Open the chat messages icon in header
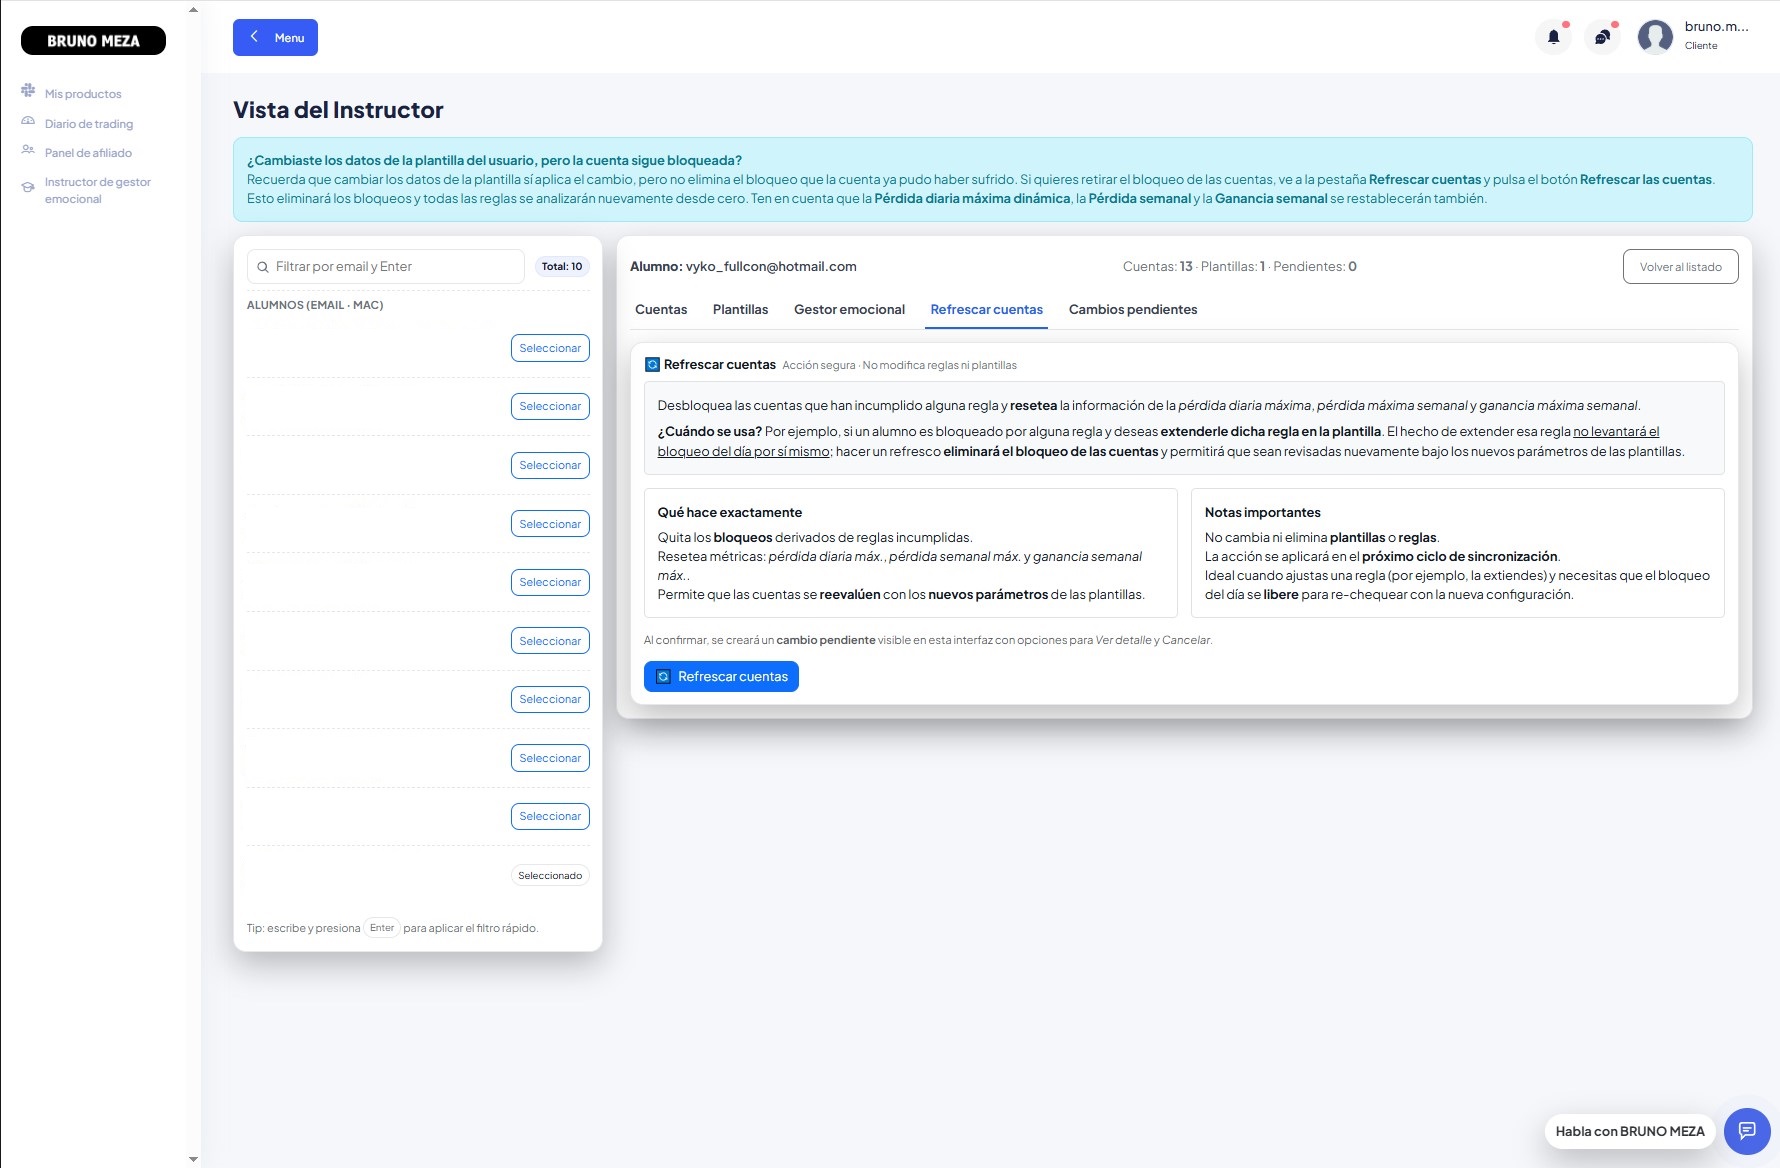This screenshot has height=1168, width=1780. tap(1602, 37)
